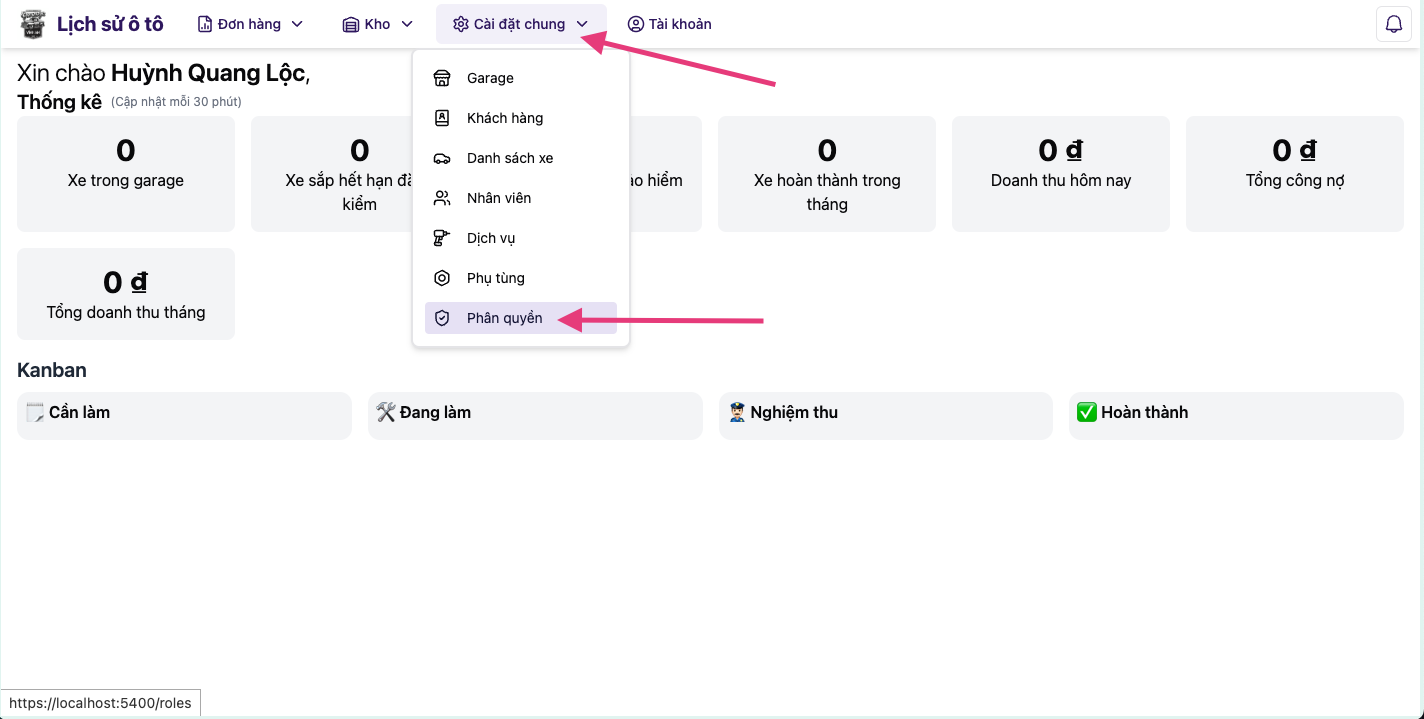1424x719 pixels.
Task: Click the Tổng công nợ stat card
Action: (1294, 174)
